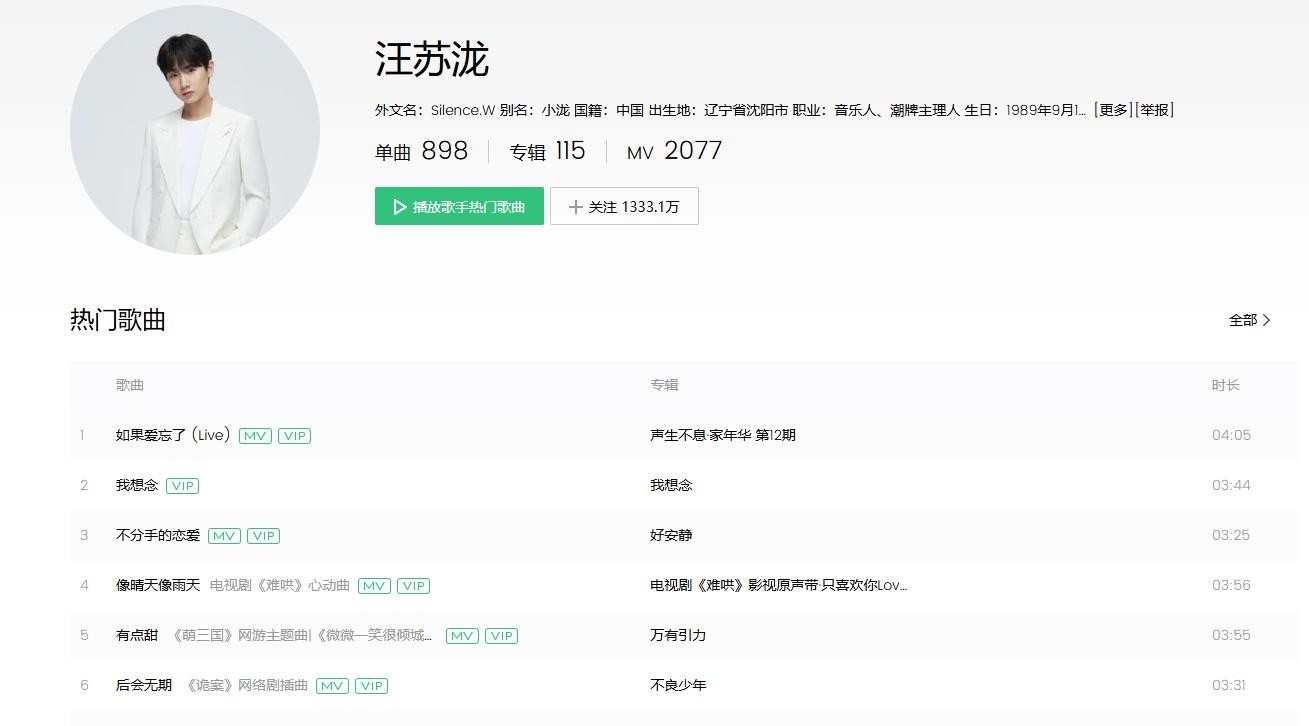The image size is (1309, 726).
Task: Click the artist's profile photo
Action: click(195, 130)
